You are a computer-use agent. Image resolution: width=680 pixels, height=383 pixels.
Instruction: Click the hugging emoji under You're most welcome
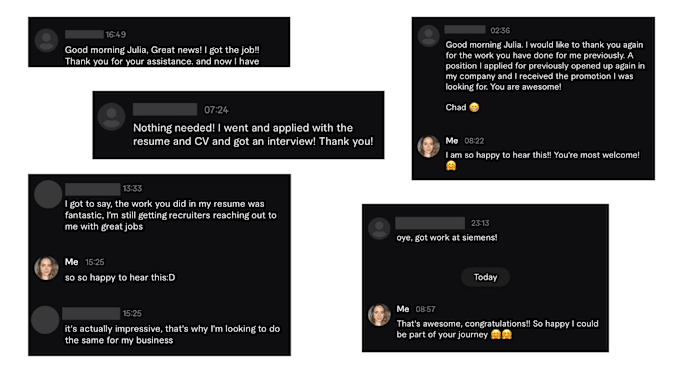[x=451, y=166]
